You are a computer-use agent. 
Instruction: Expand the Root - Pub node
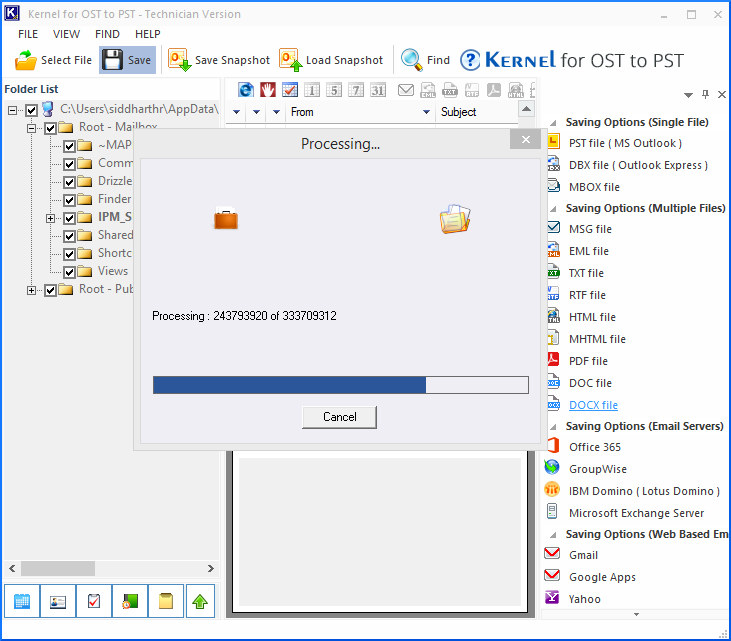point(31,290)
